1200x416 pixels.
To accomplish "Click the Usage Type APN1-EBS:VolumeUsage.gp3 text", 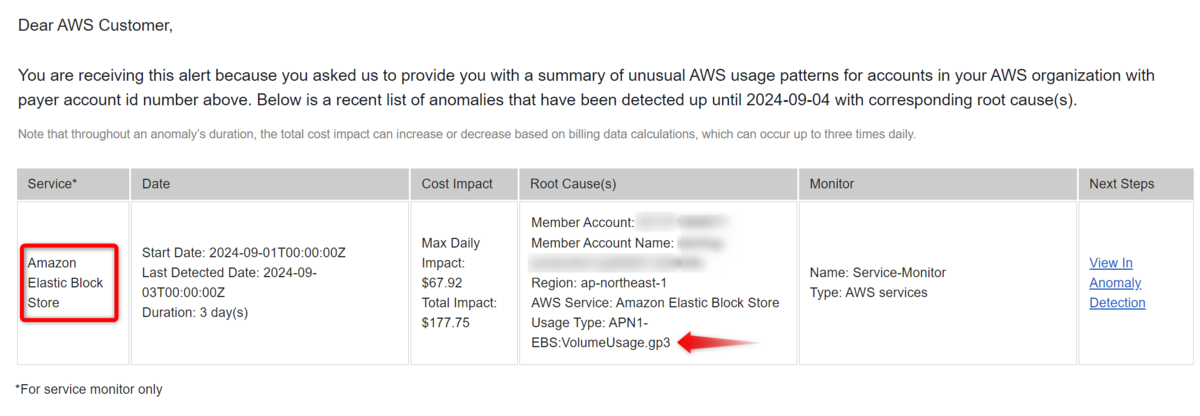I will (602, 333).
